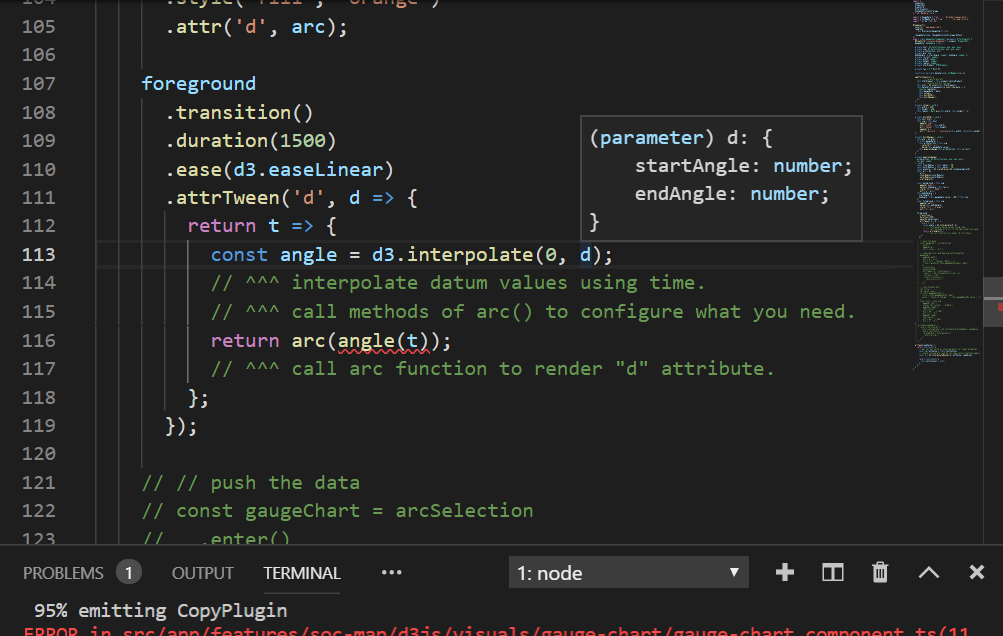This screenshot has width=1003, height=636.
Task: Close the bottom panel with the X icon
Action: (x=975, y=572)
